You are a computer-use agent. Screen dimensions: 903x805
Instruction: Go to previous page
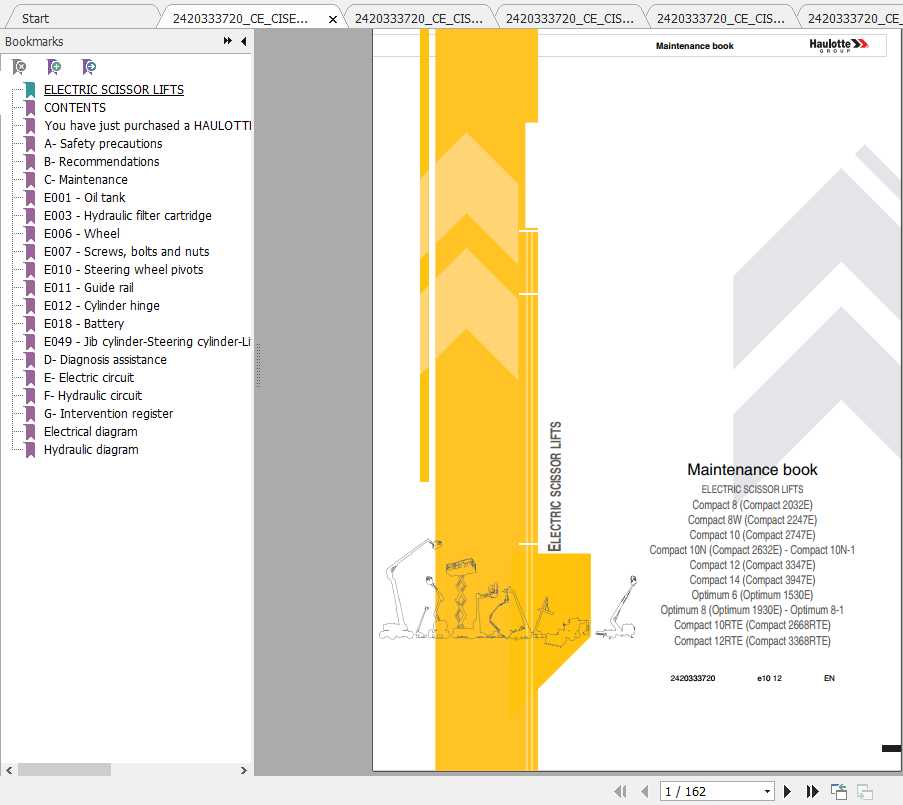point(645,791)
